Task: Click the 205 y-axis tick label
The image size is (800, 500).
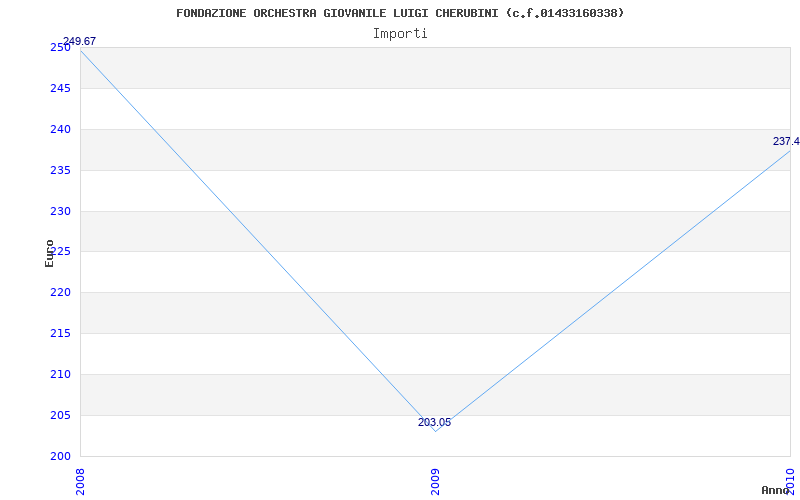Action: 60,415
